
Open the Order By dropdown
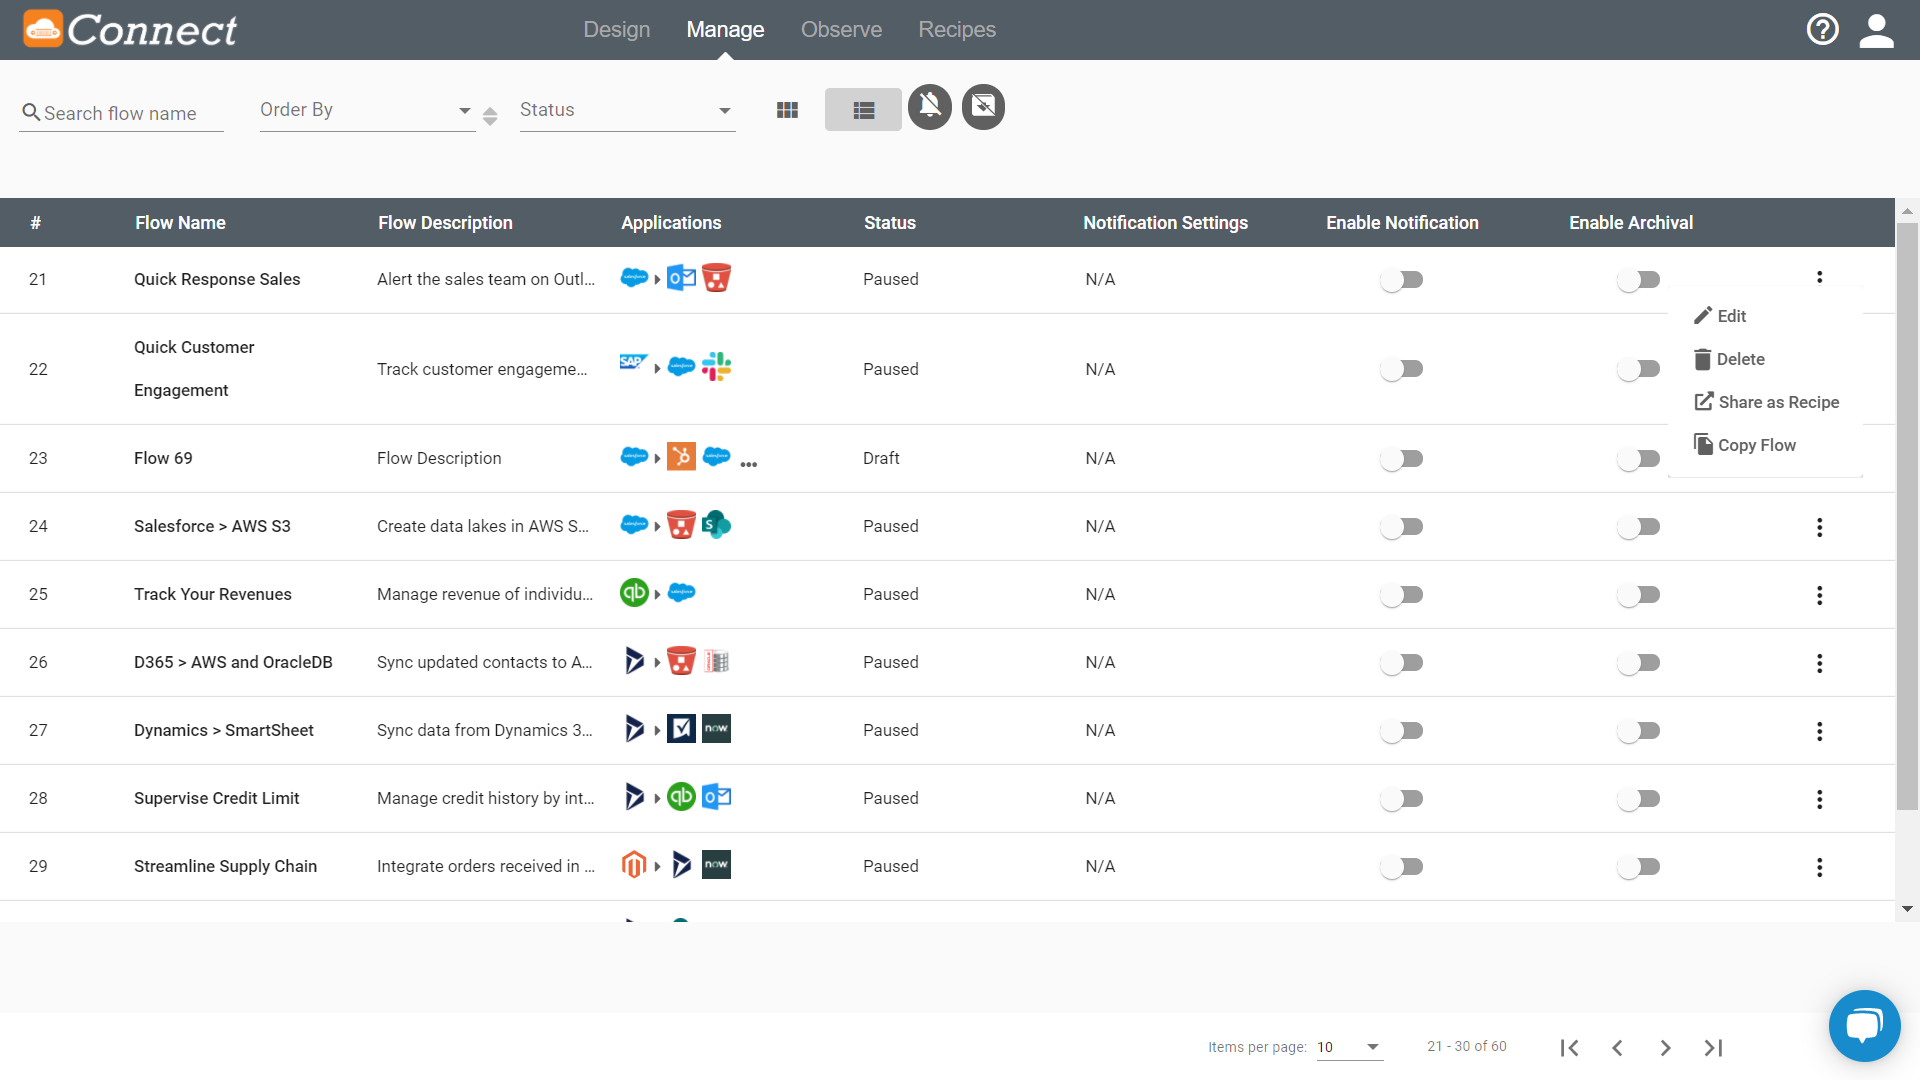[367, 110]
